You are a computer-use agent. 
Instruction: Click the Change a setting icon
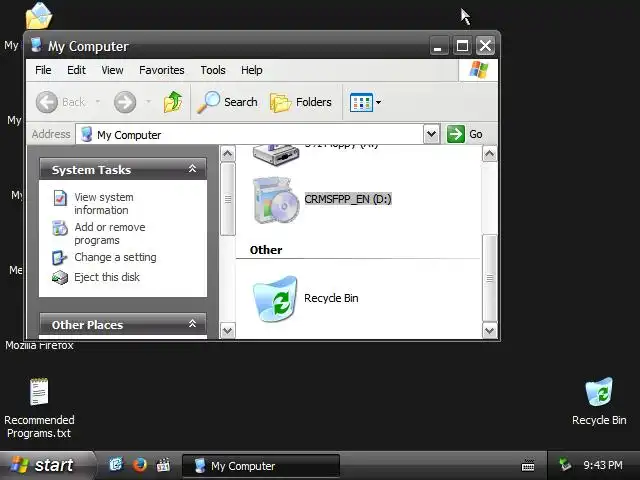(x=60, y=258)
